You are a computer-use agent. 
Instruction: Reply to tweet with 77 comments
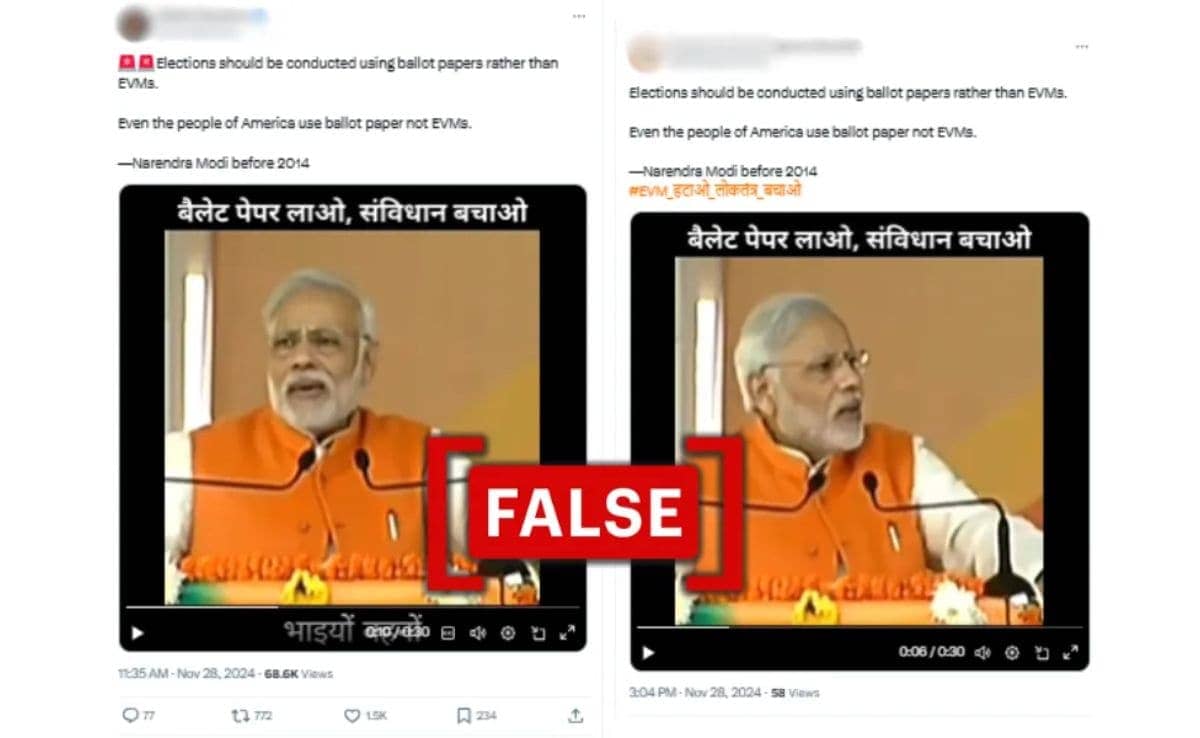coord(138,715)
